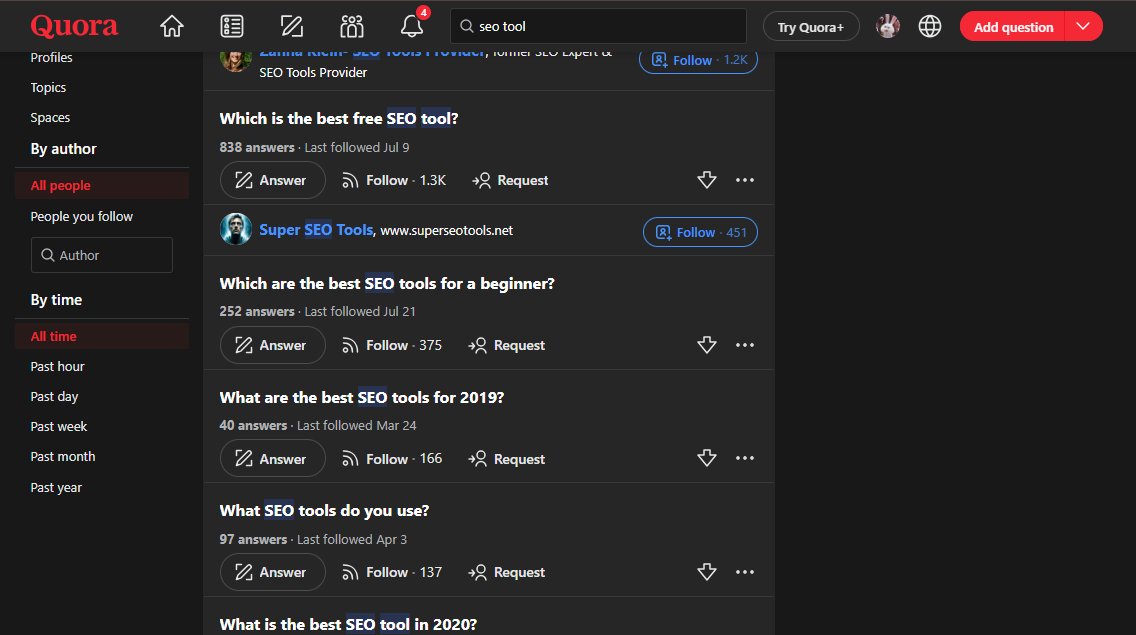Open the language globe icon
This screenshot has width=1136, height=635.
tap(930, 26)
